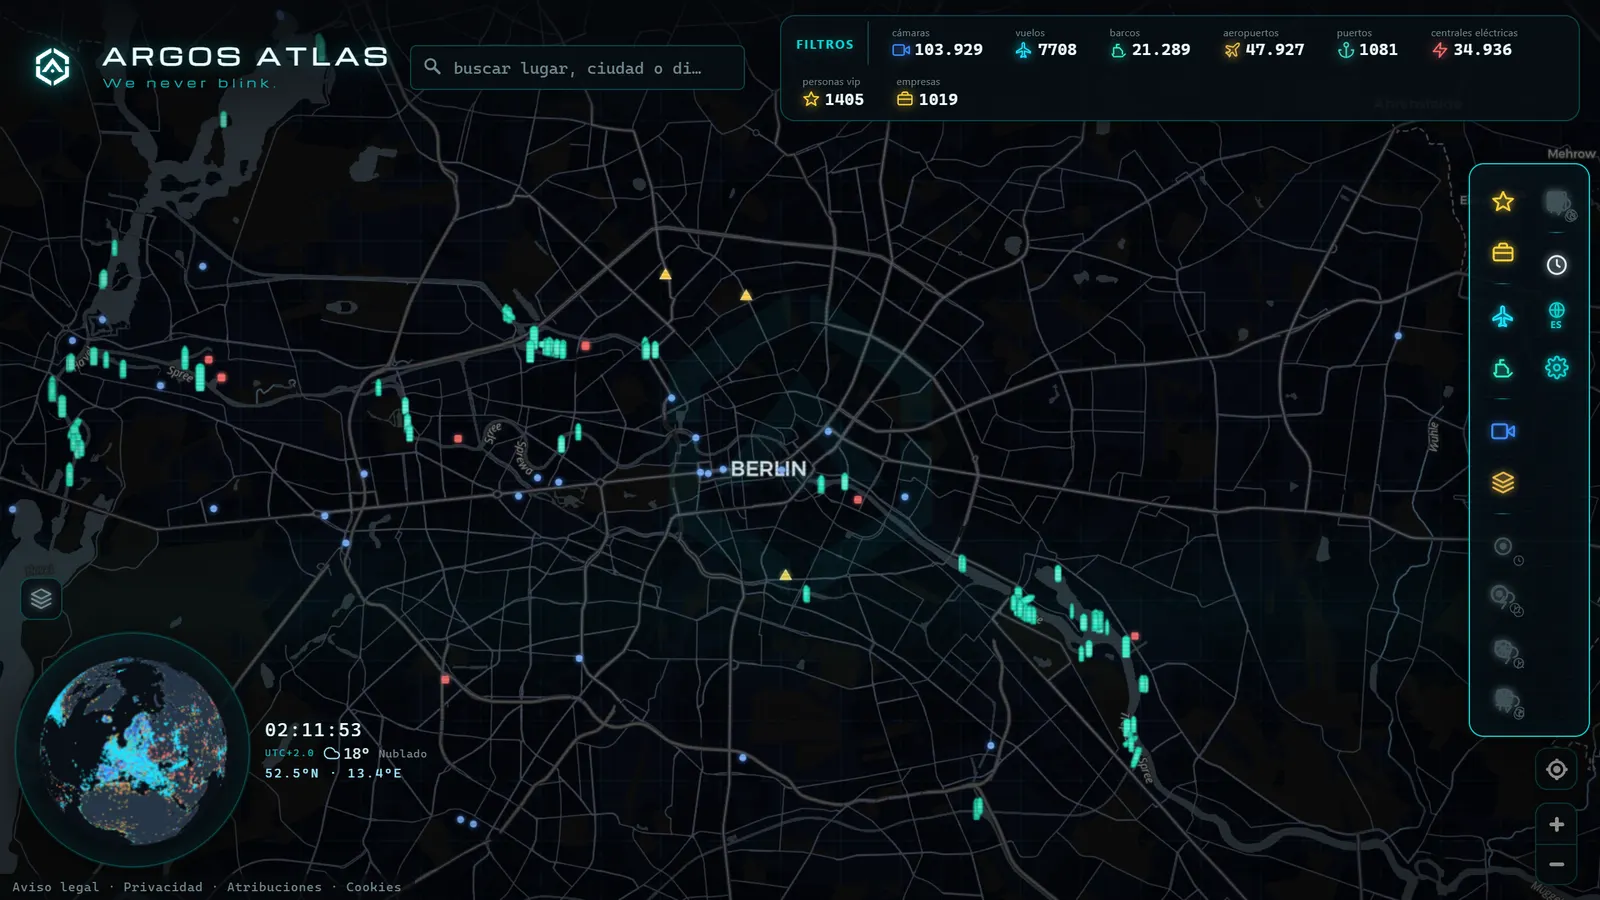Click the yellow layers icon in right panel
The height and width of the screenshot is (900, 1600).
tap(1503, 483)
